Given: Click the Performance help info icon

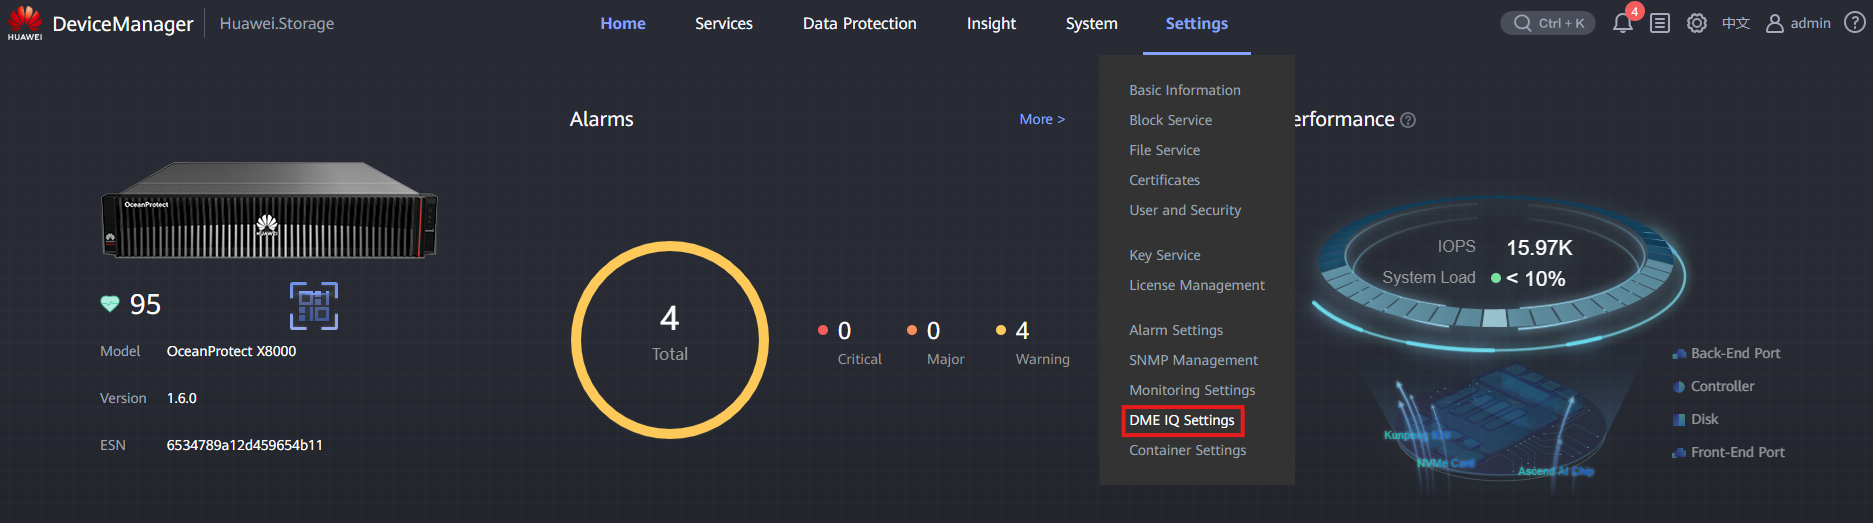Looking at the screenshot, I should coord(1408,120).
